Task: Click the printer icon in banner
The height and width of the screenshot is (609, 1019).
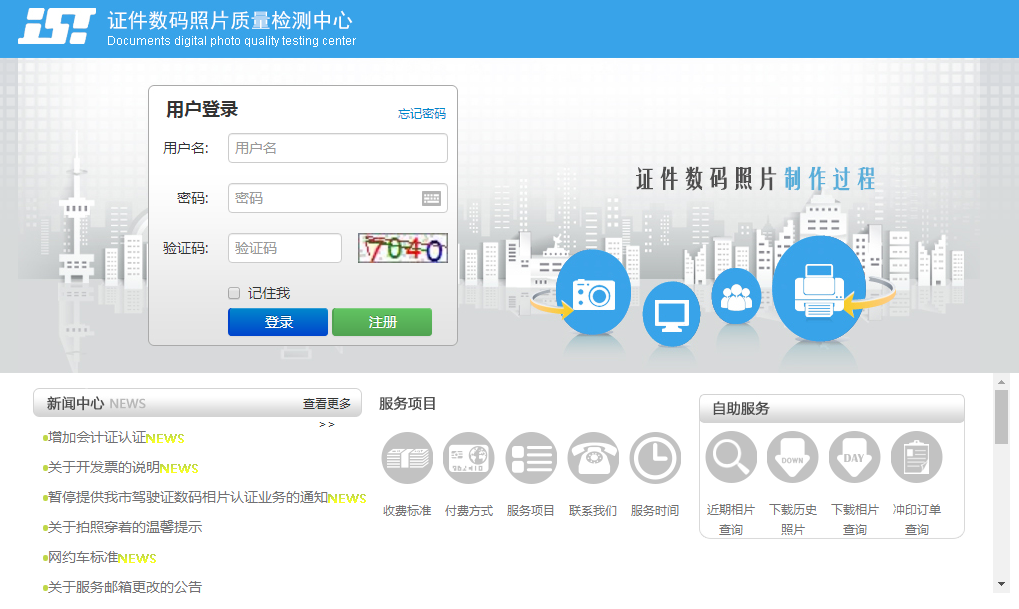Action: (x=819, y=289)
